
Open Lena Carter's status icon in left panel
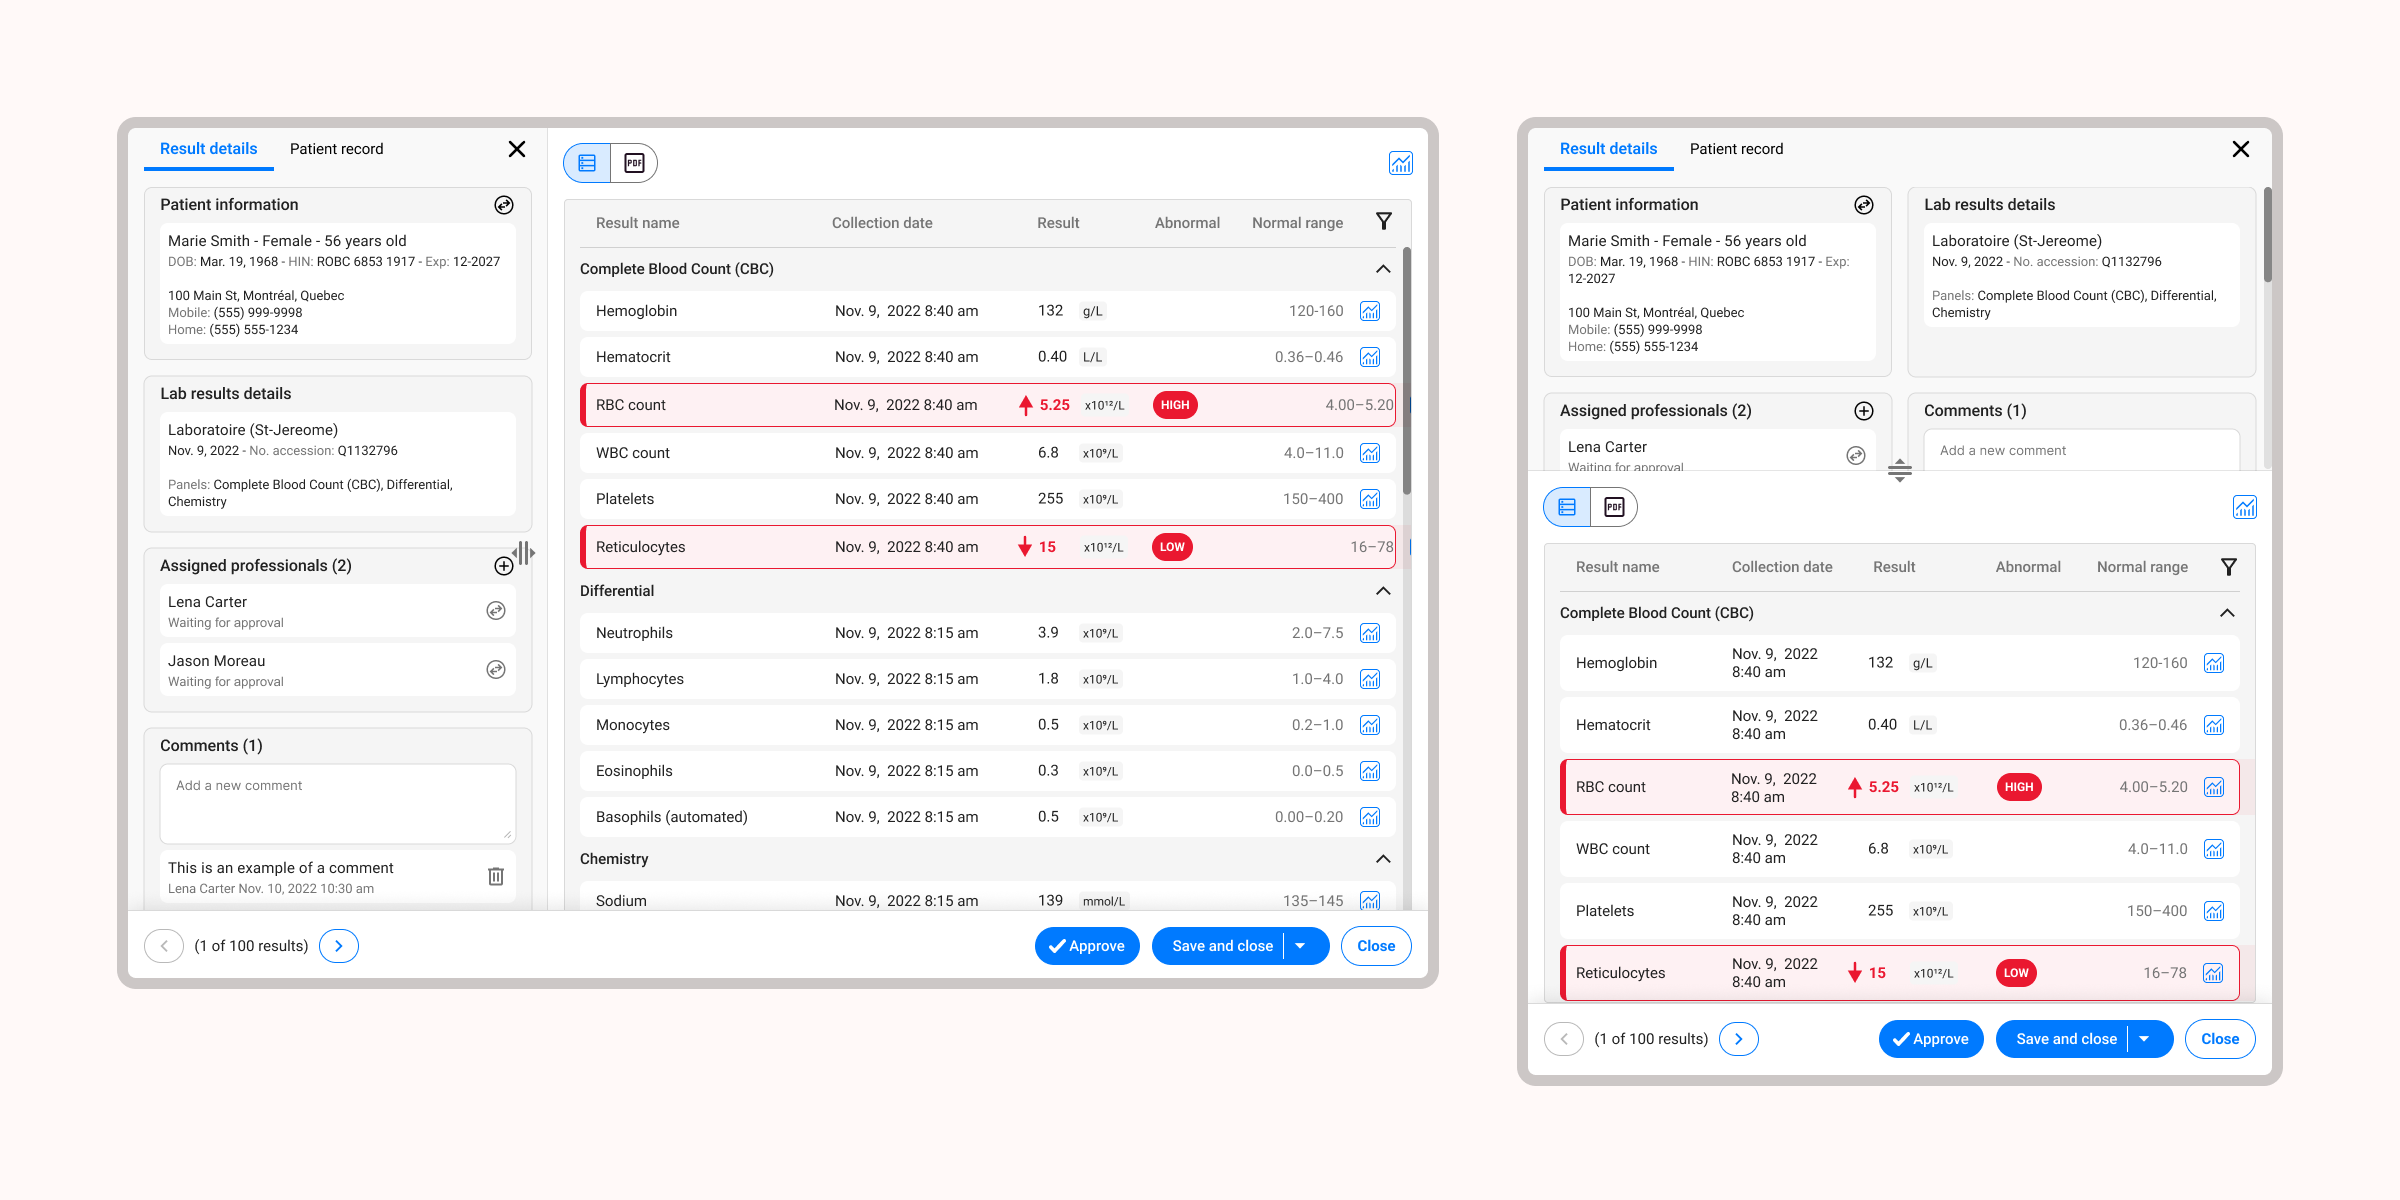[x=496, y=611]
